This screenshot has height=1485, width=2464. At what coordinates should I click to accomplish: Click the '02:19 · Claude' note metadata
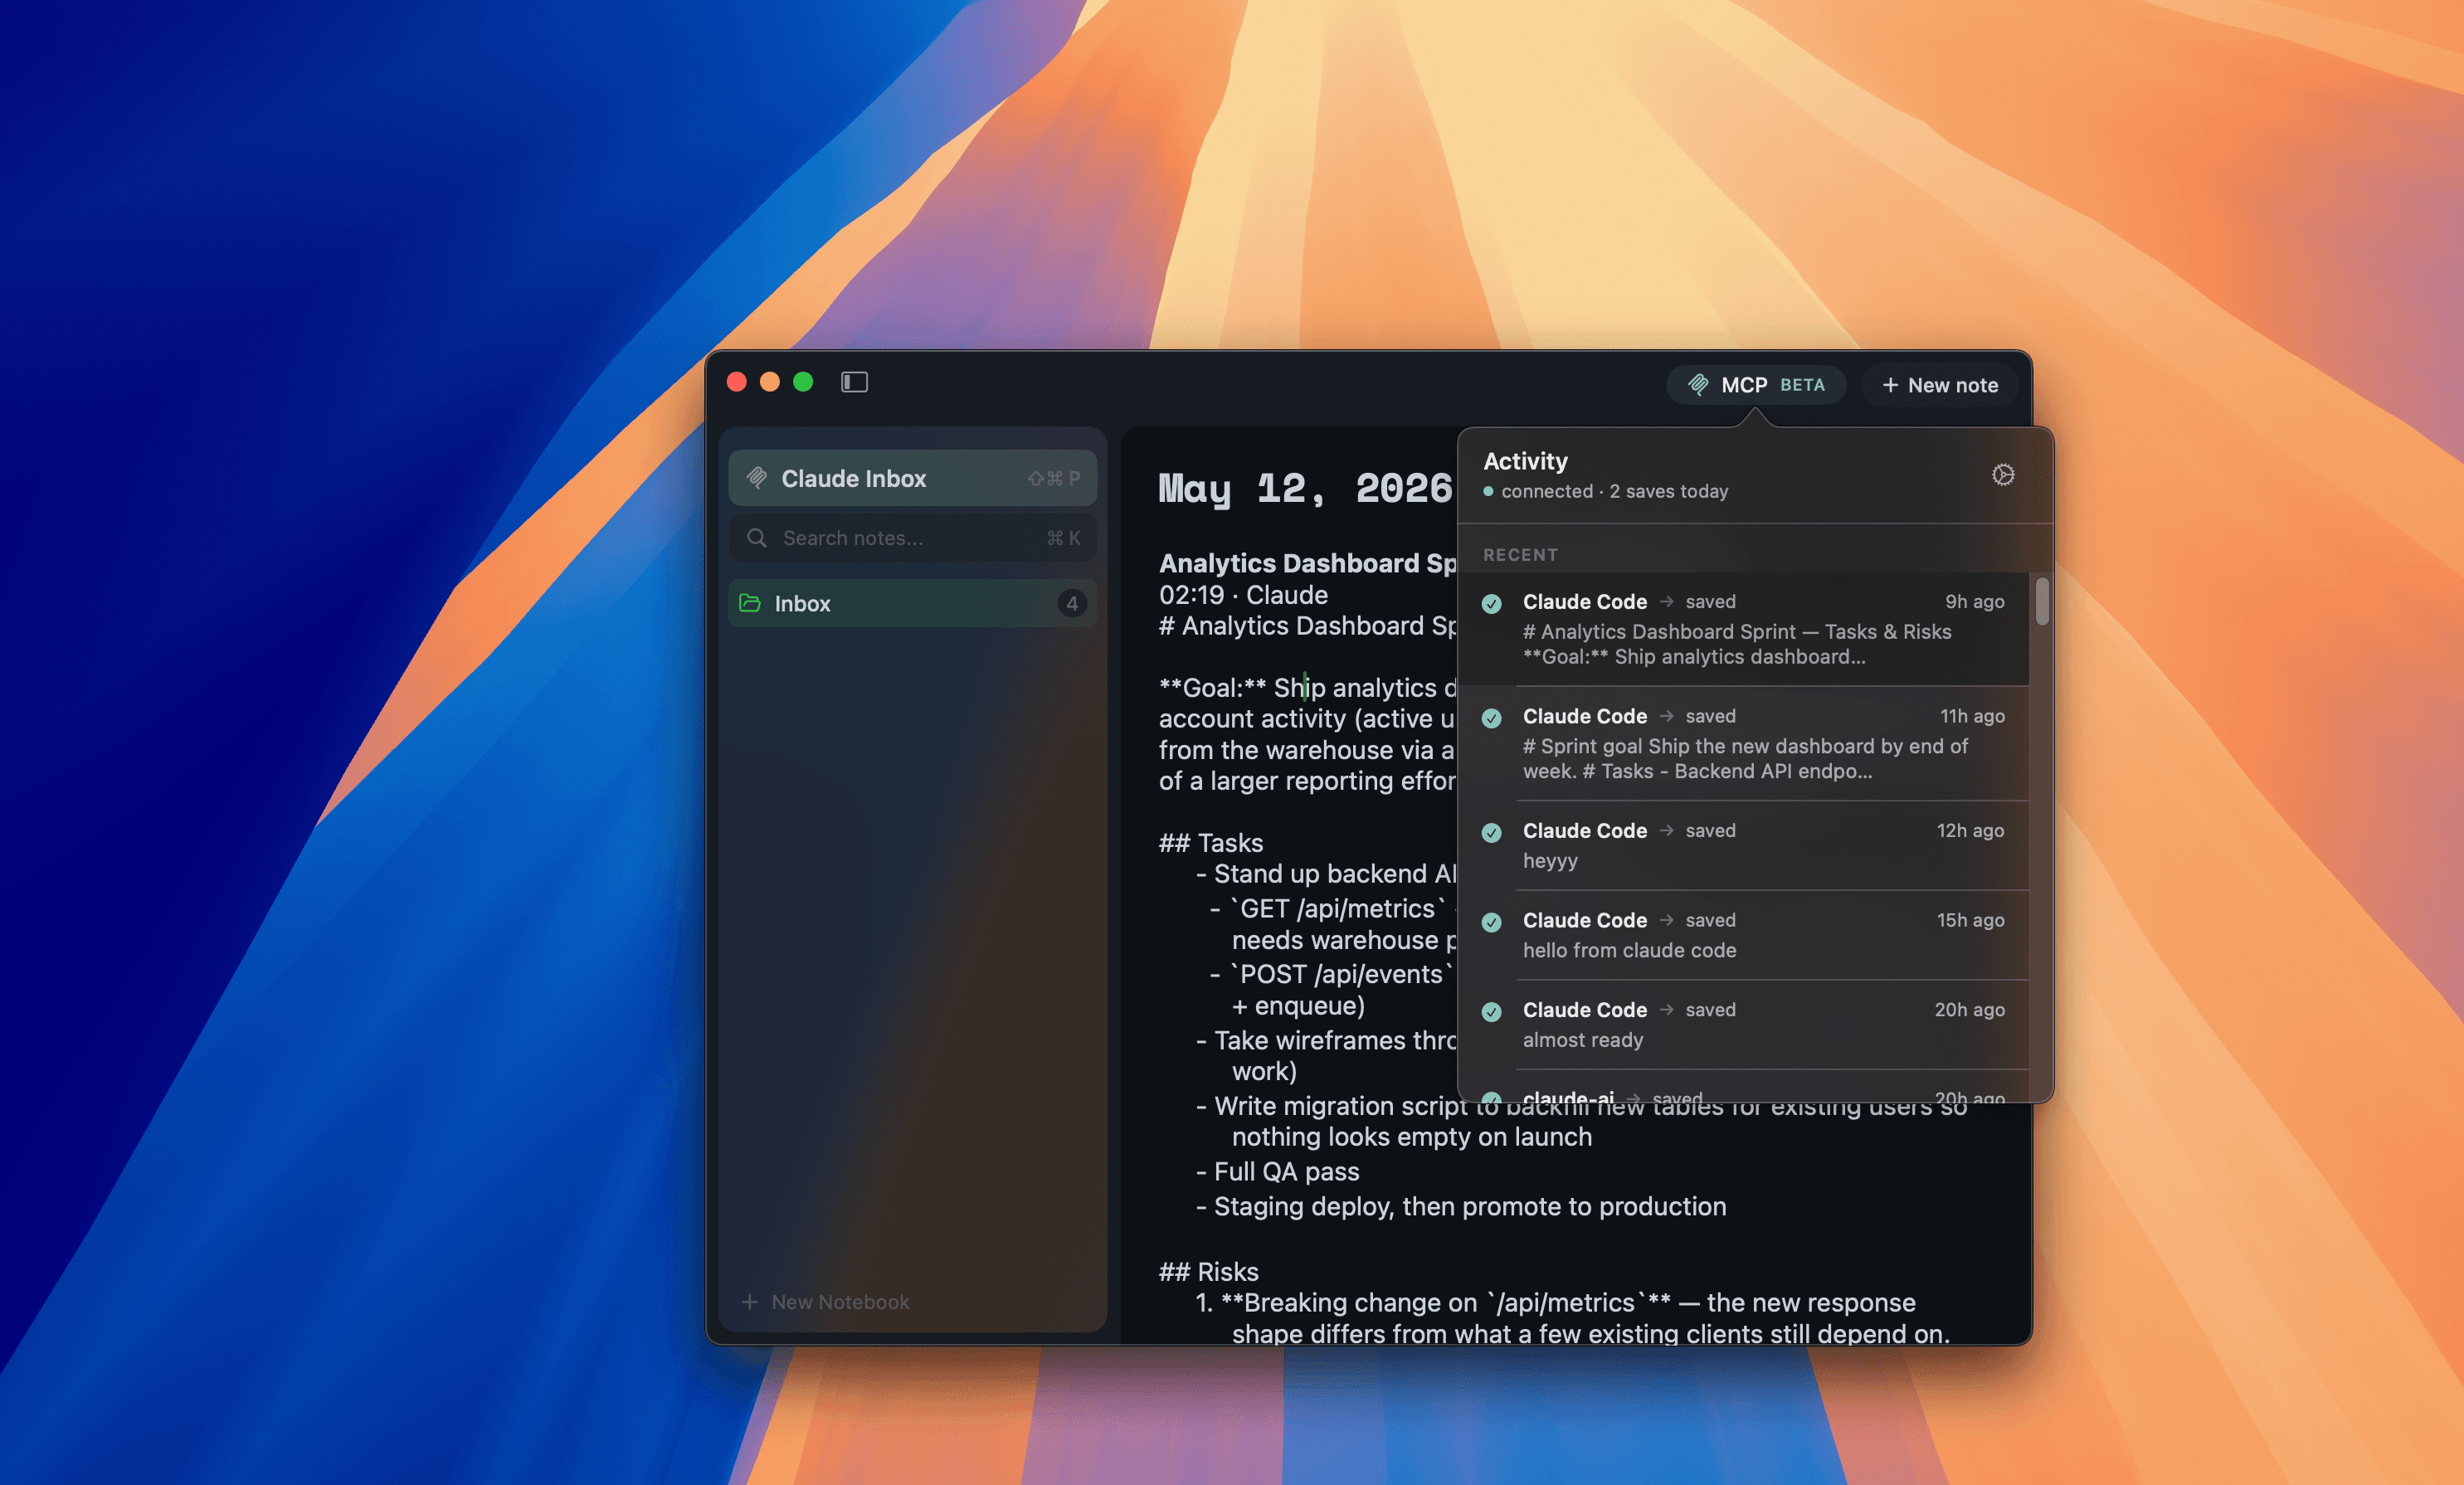pyautogui.click(x=1243, y=595)
